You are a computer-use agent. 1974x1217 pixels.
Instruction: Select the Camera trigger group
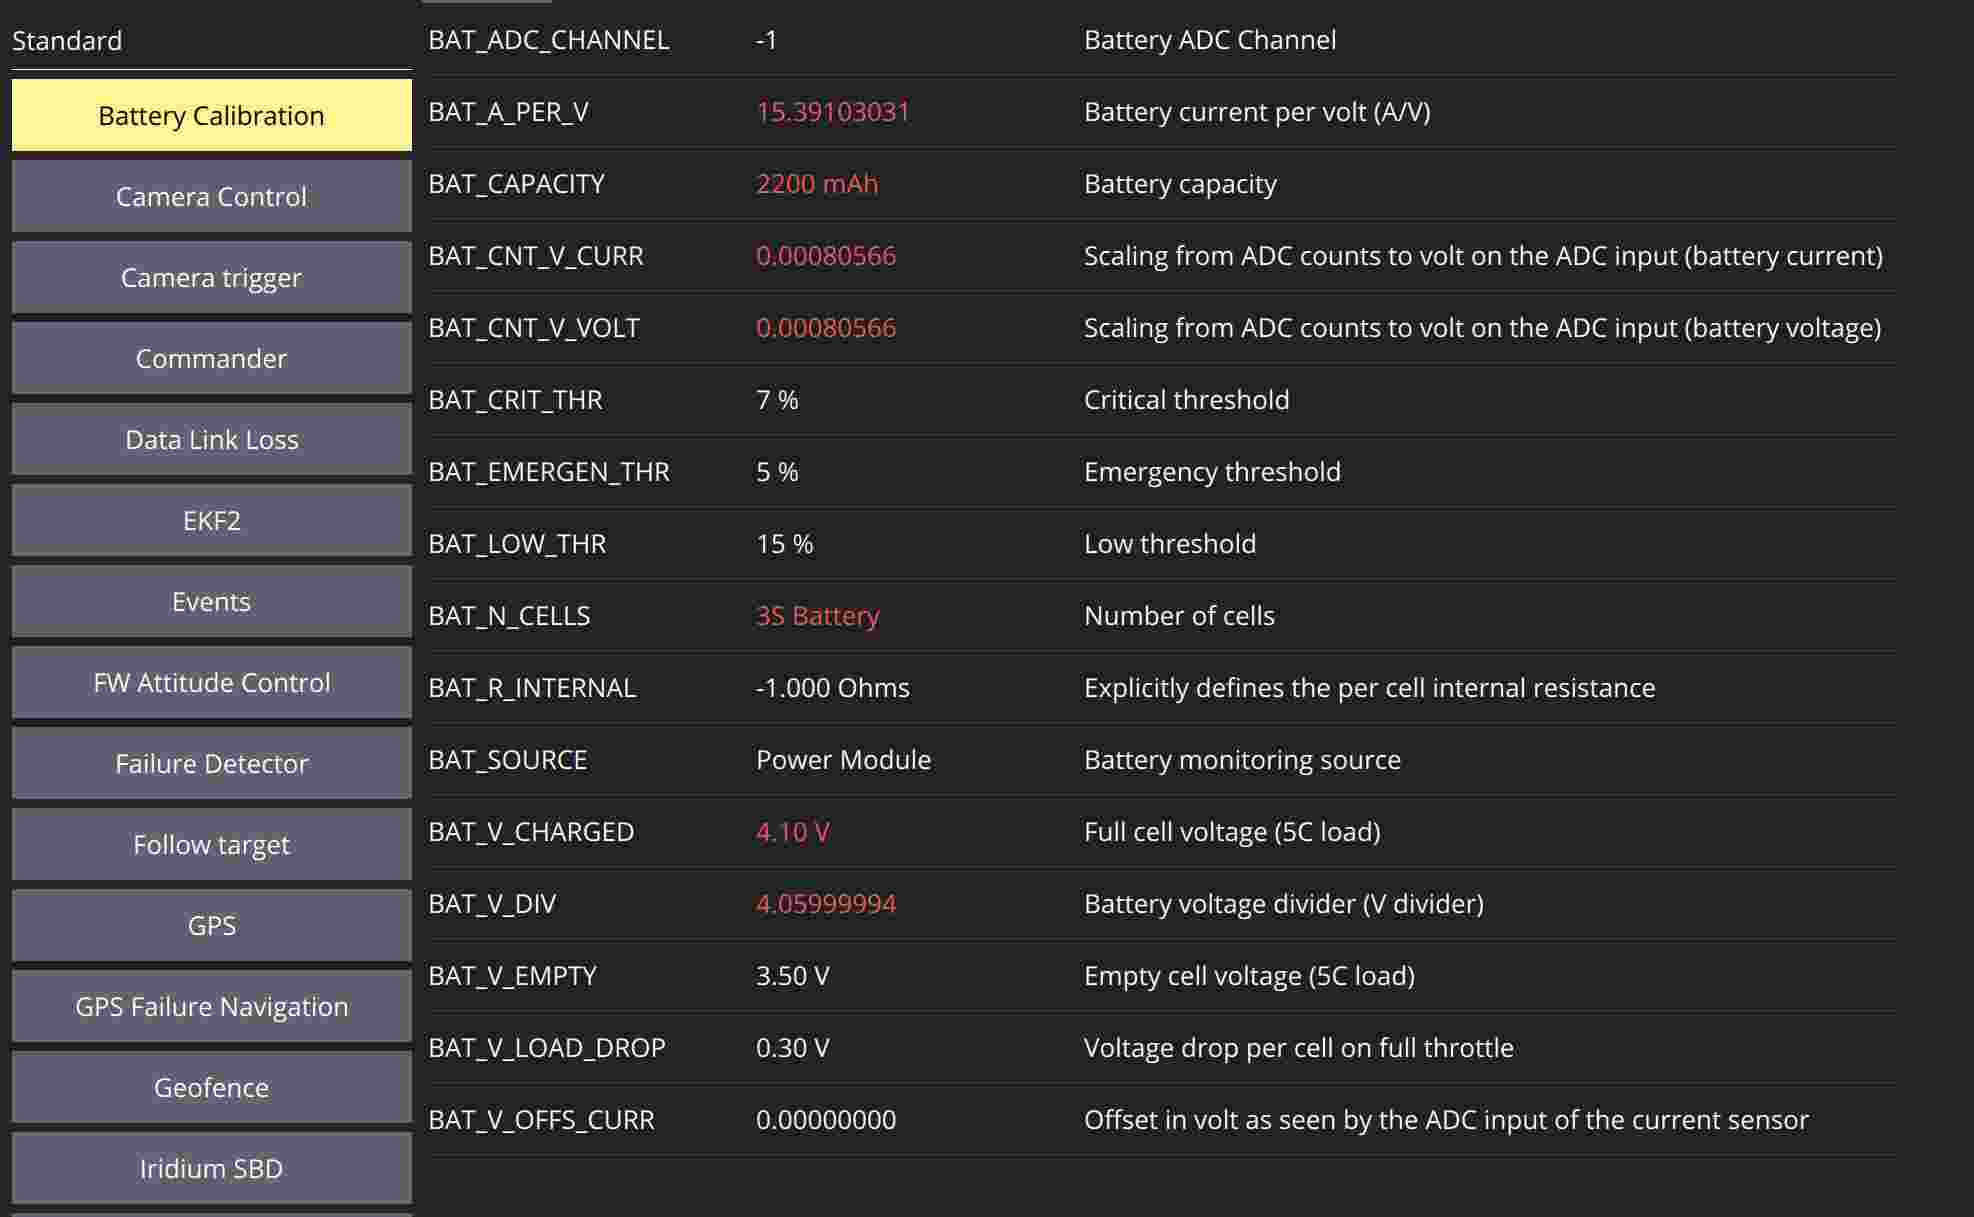click(211, 277)
